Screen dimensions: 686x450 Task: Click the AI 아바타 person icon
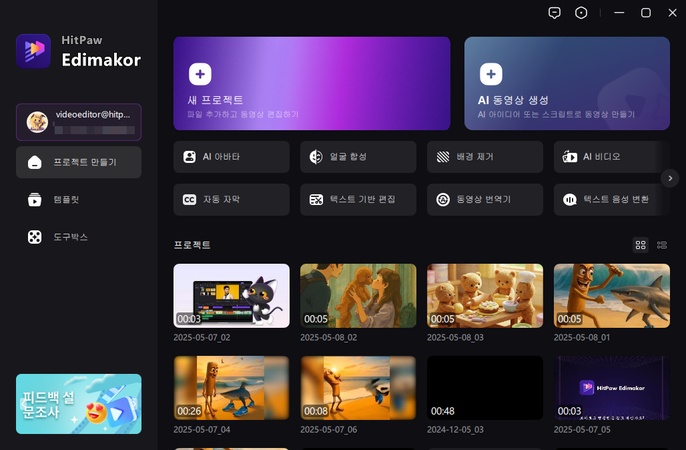click(x=189, y=157)
